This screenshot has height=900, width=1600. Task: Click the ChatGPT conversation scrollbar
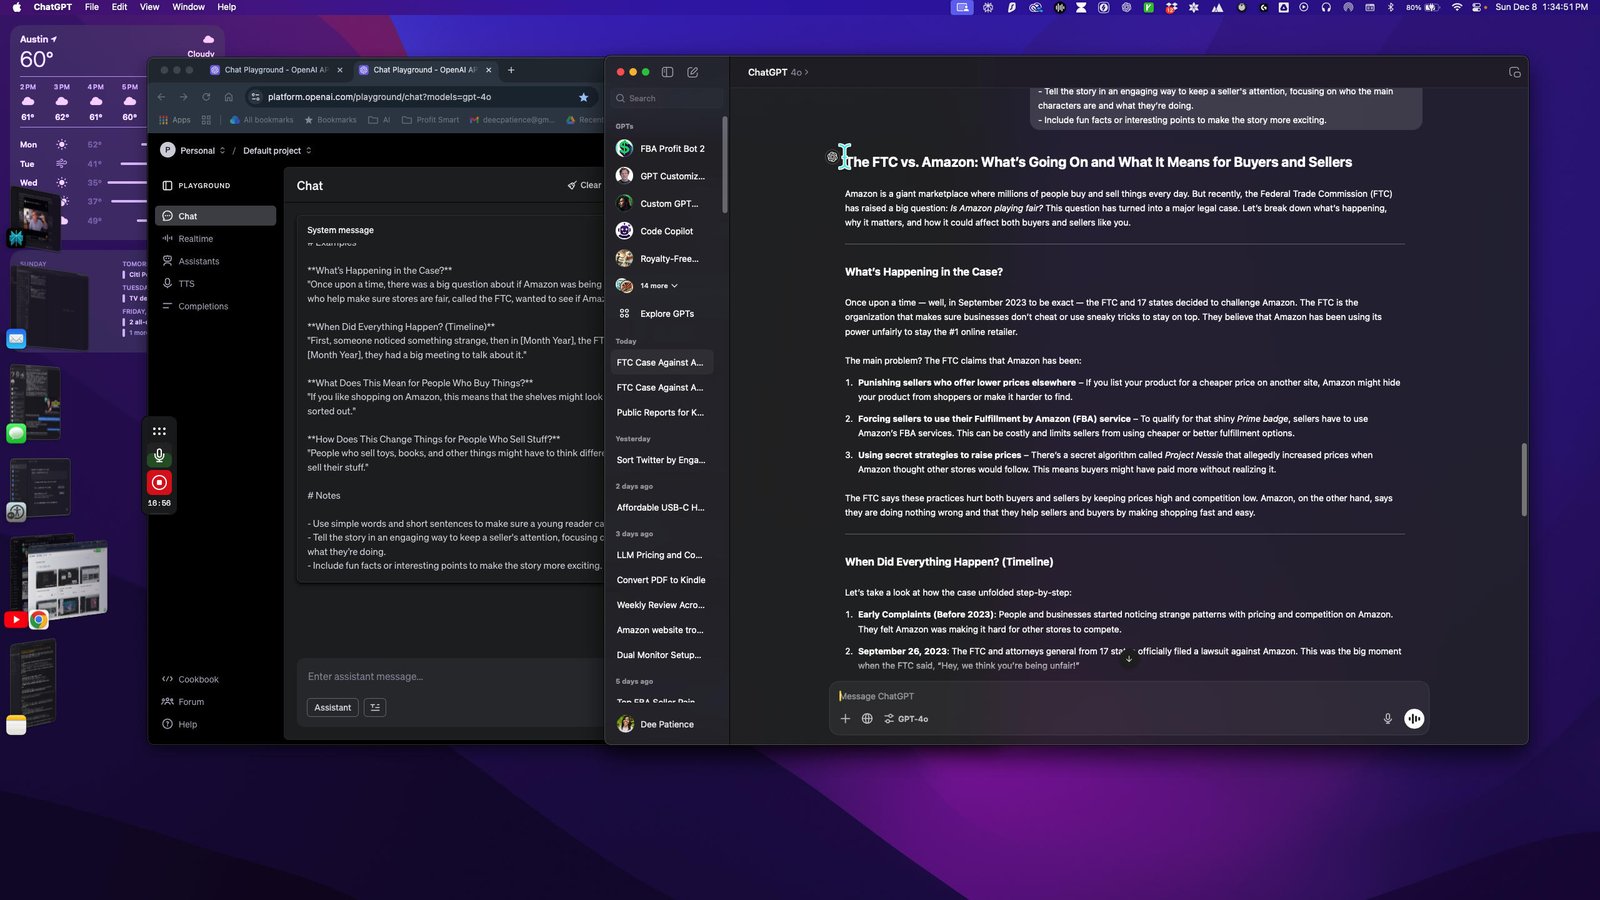click(x=1524, y=480)
